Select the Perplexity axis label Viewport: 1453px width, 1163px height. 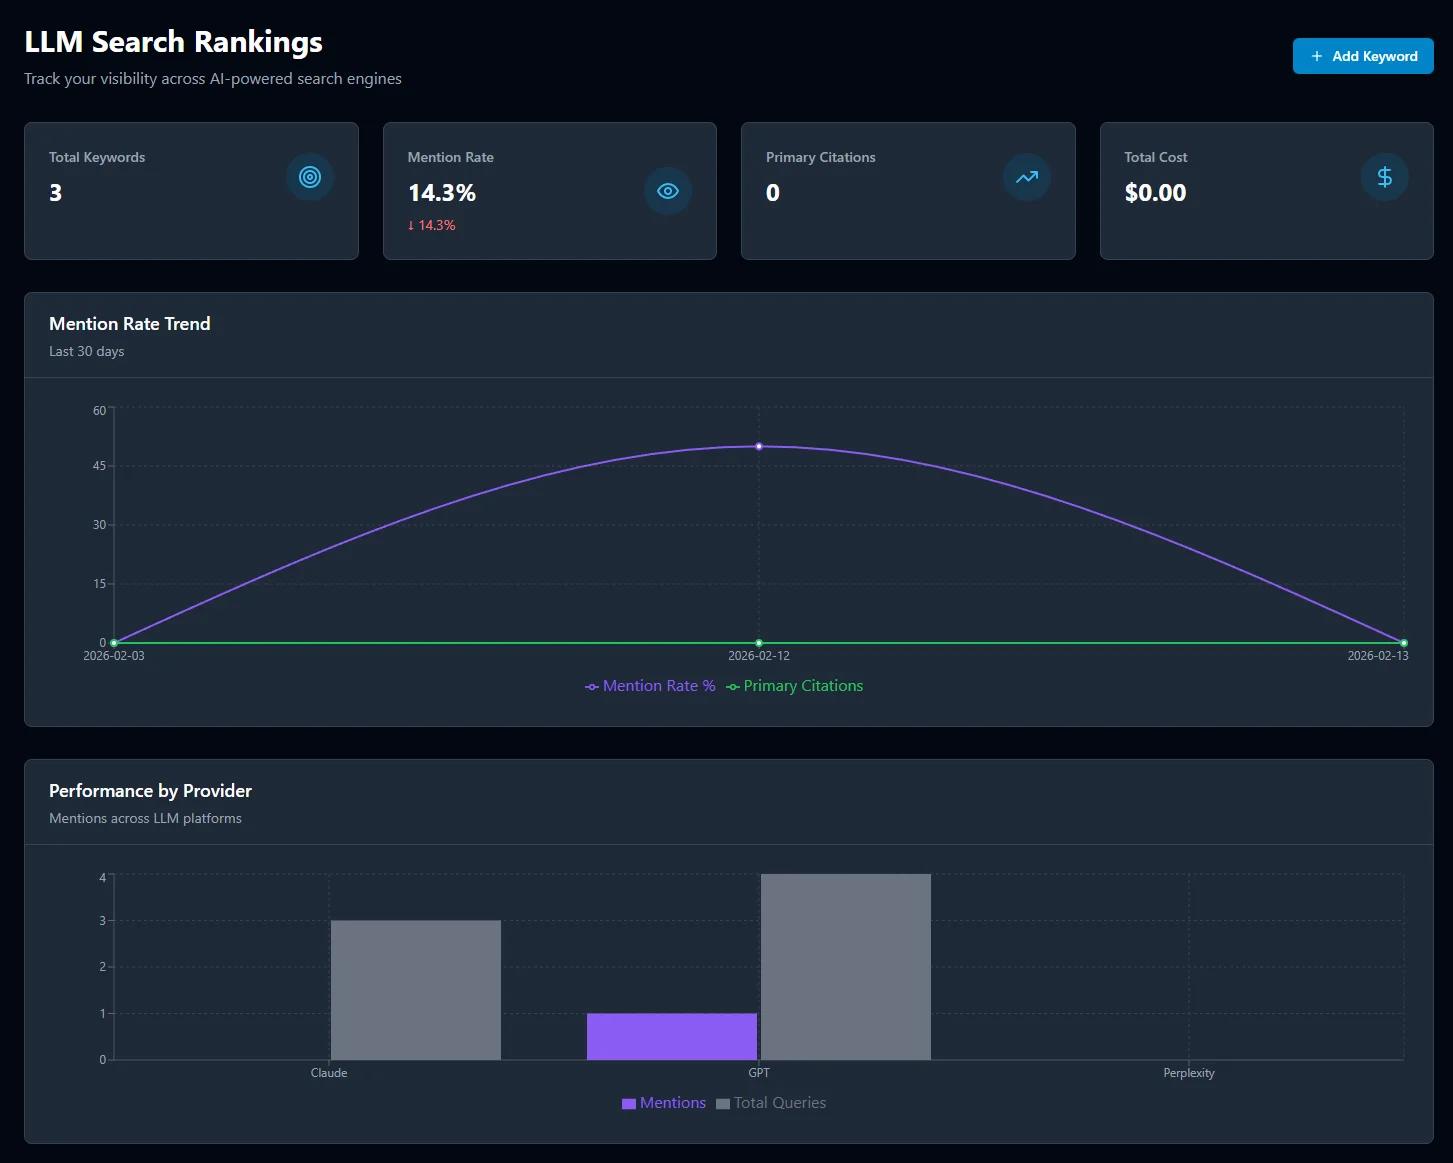click(x=1188, y=1072)
